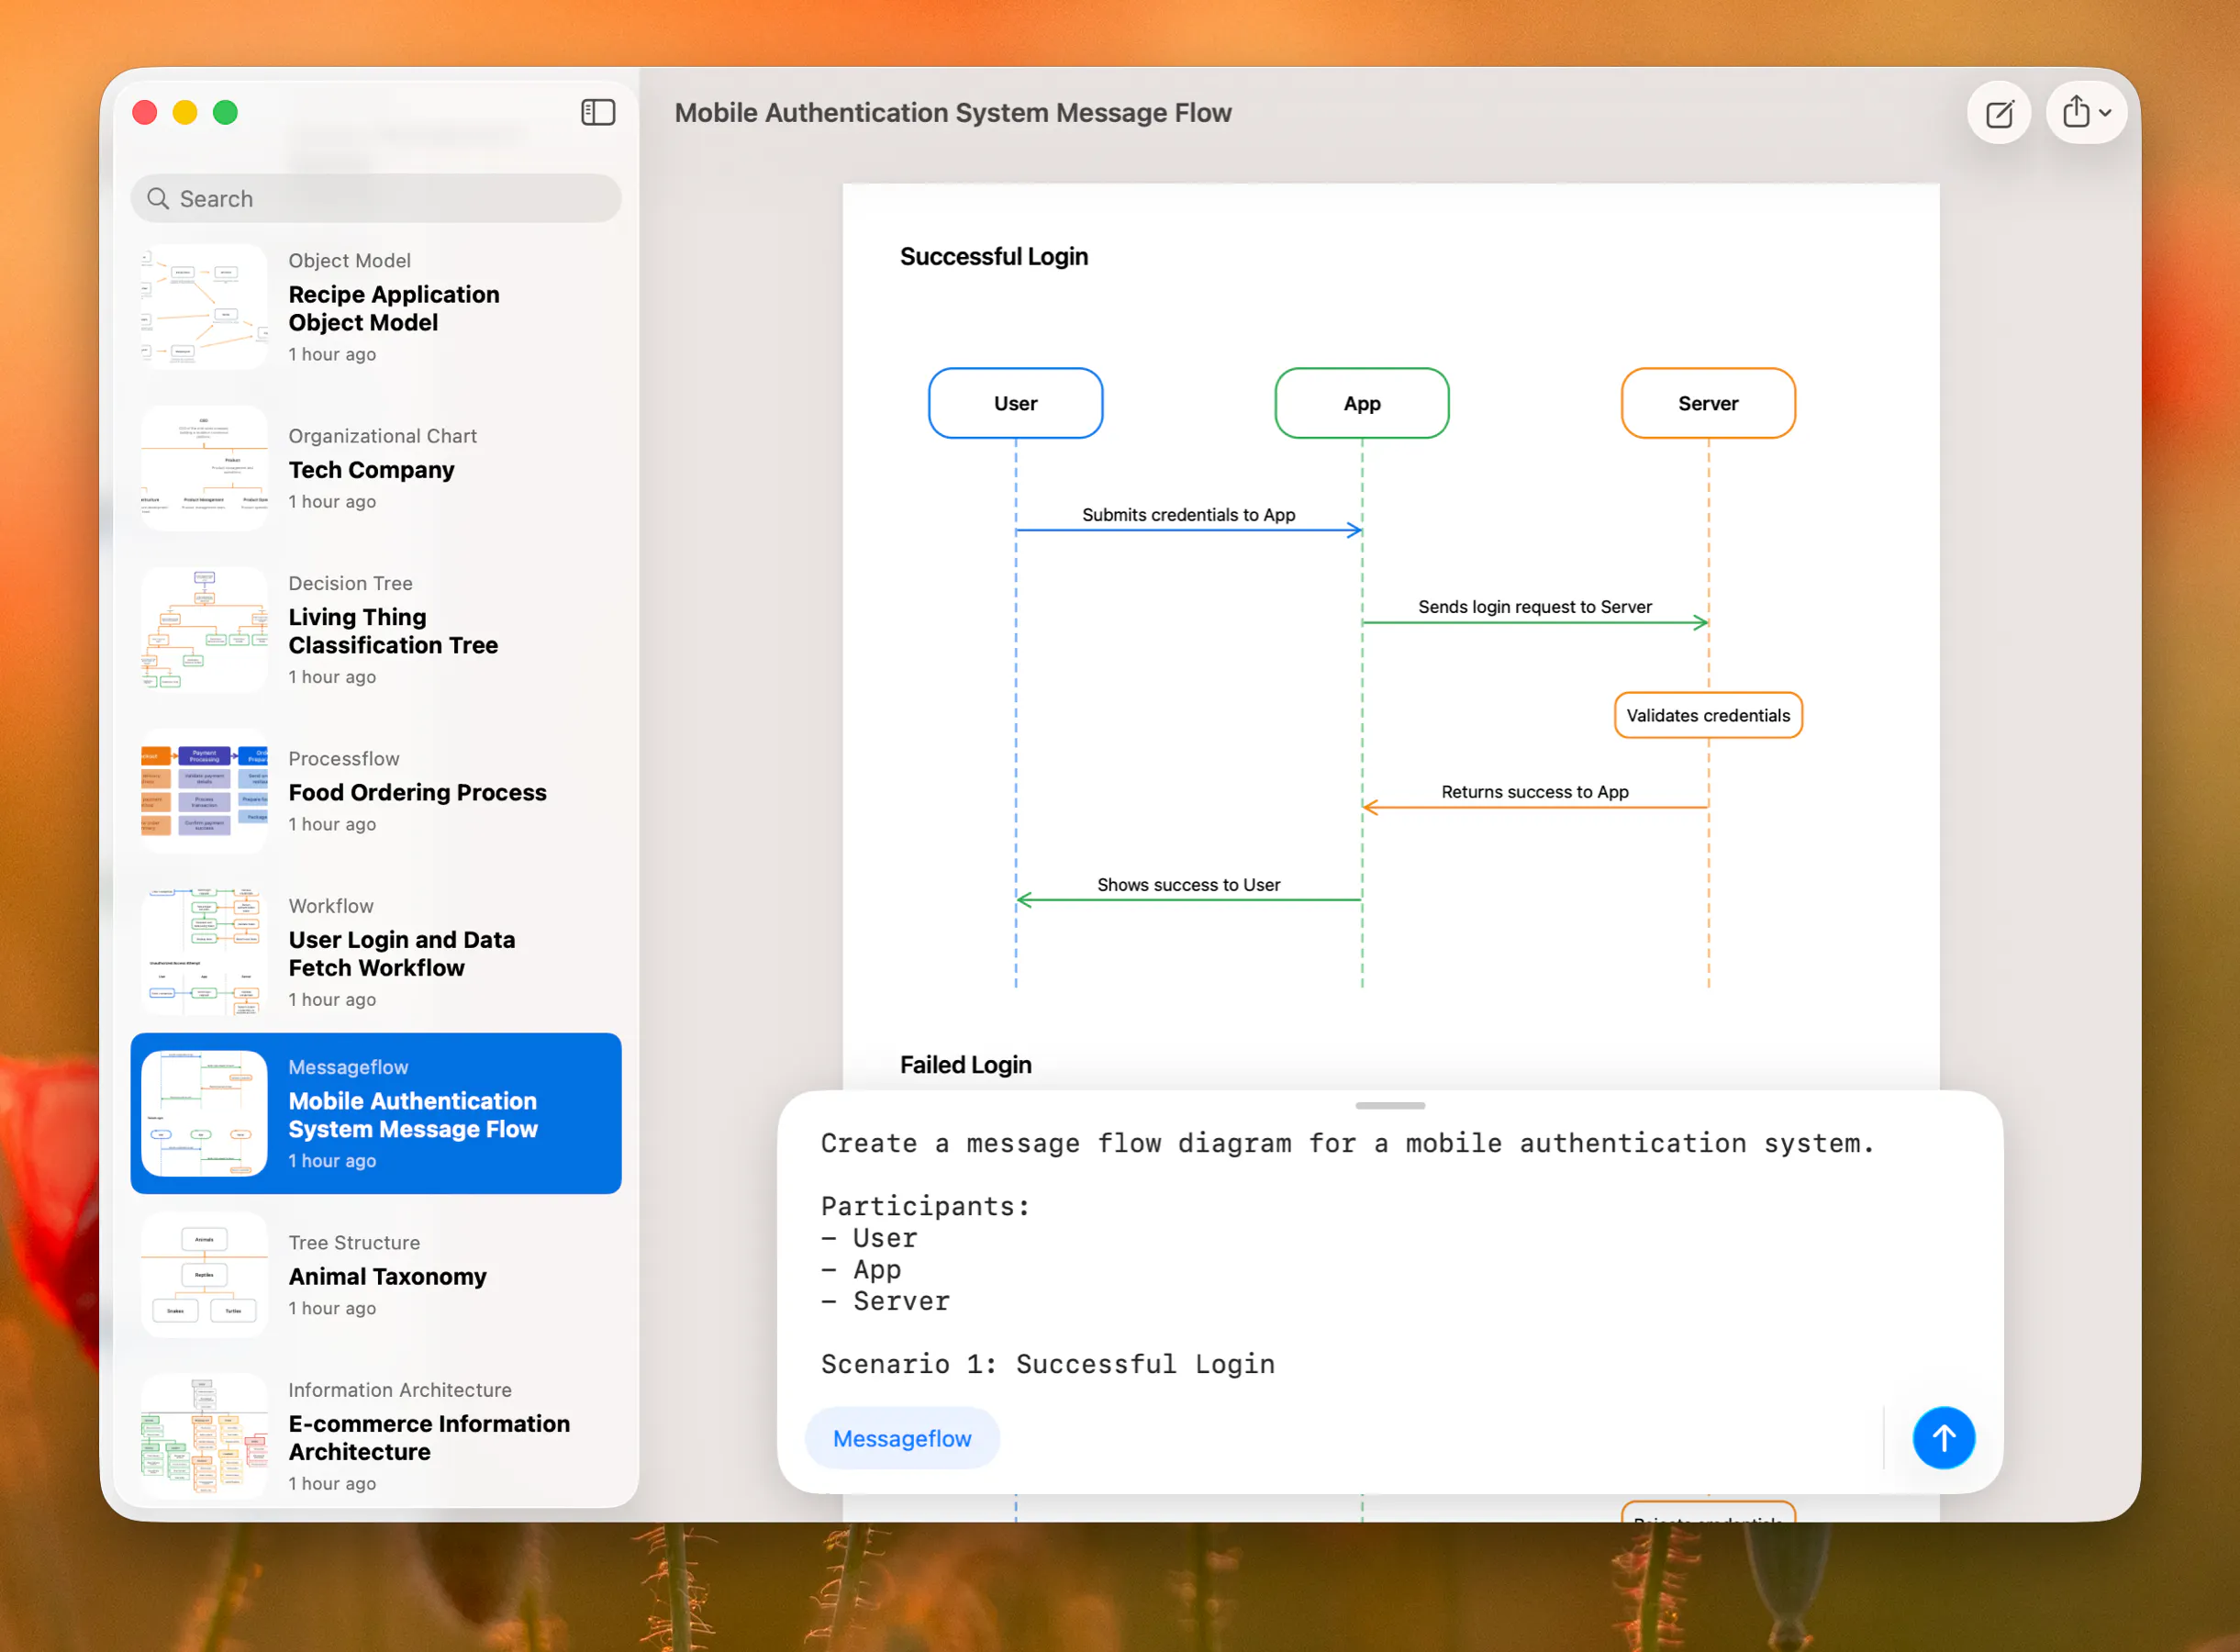Open Living Thing Classification Tree item
Image resolution: width=2240 pixels, height=1652 pixels.
tap(376, 630)
